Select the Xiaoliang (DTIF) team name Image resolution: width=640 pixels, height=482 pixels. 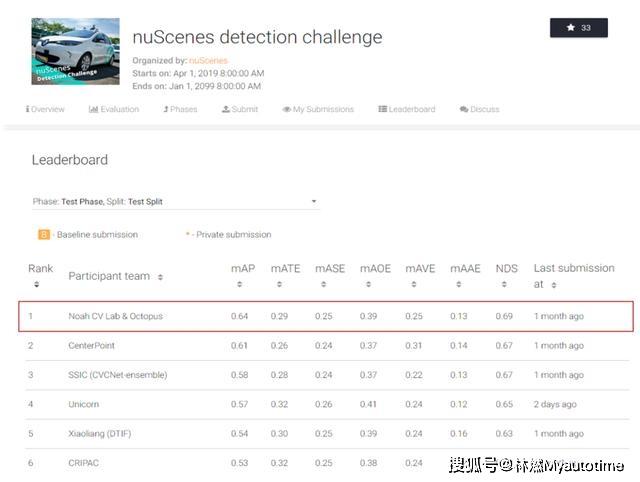tap(100, 434)
